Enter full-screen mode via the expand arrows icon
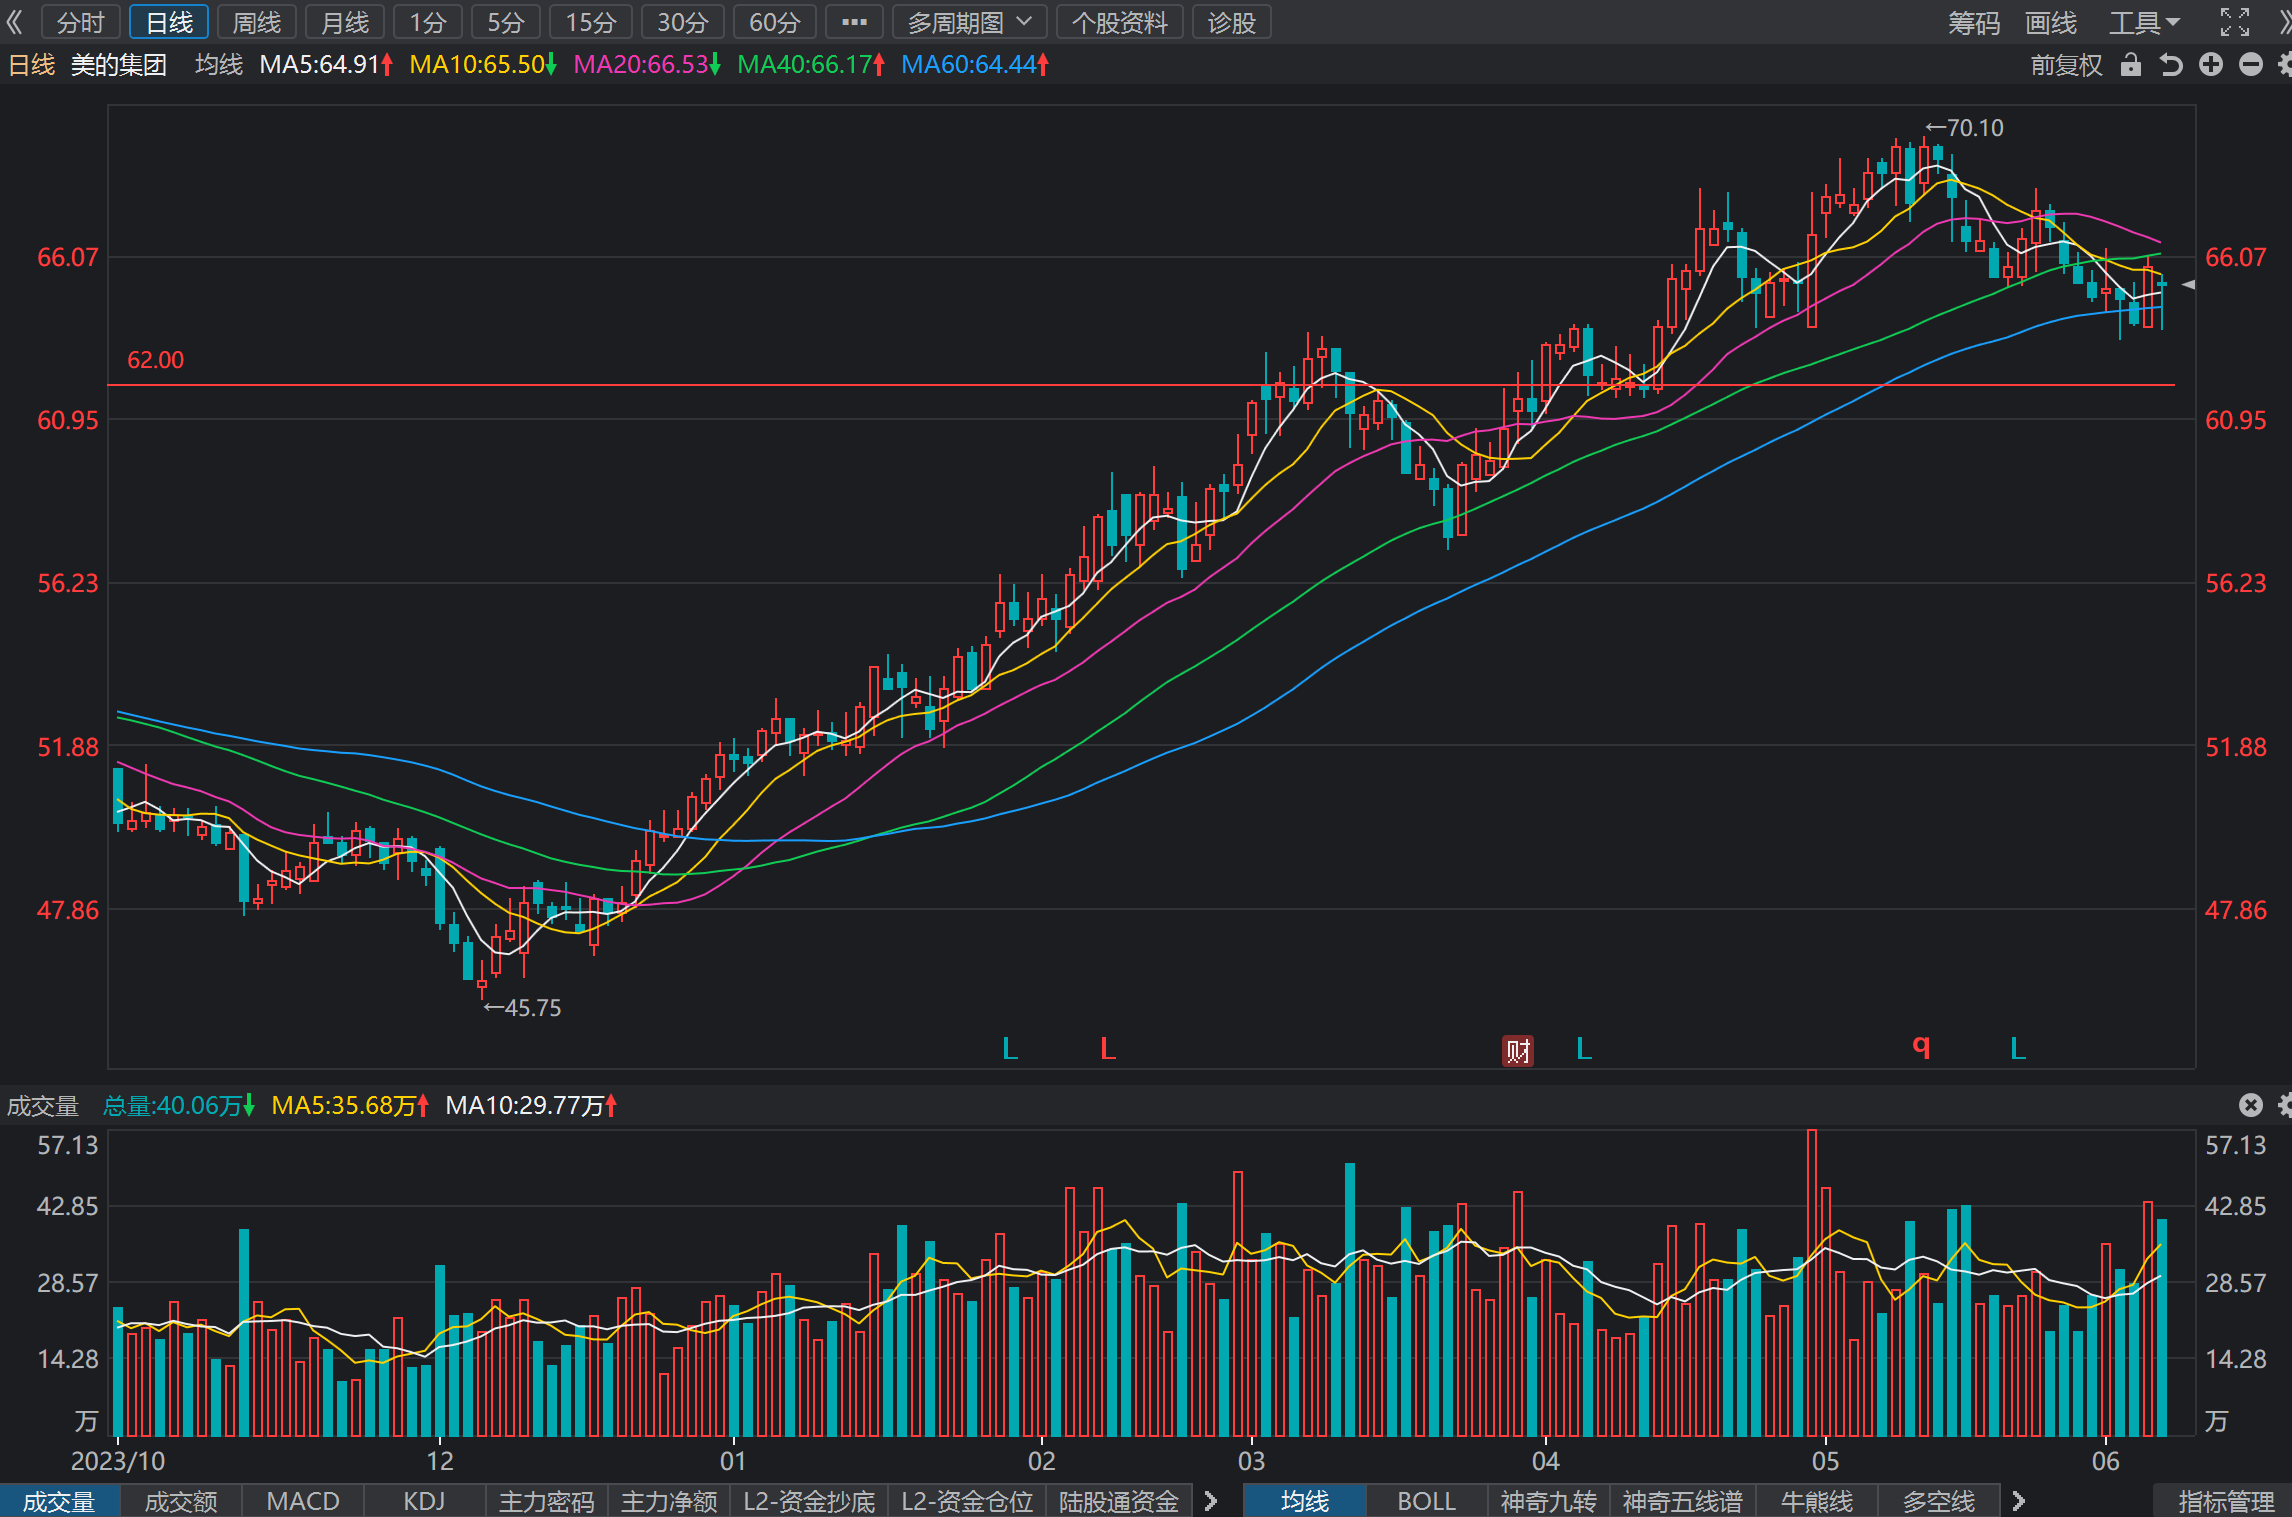 point(2235,22)
